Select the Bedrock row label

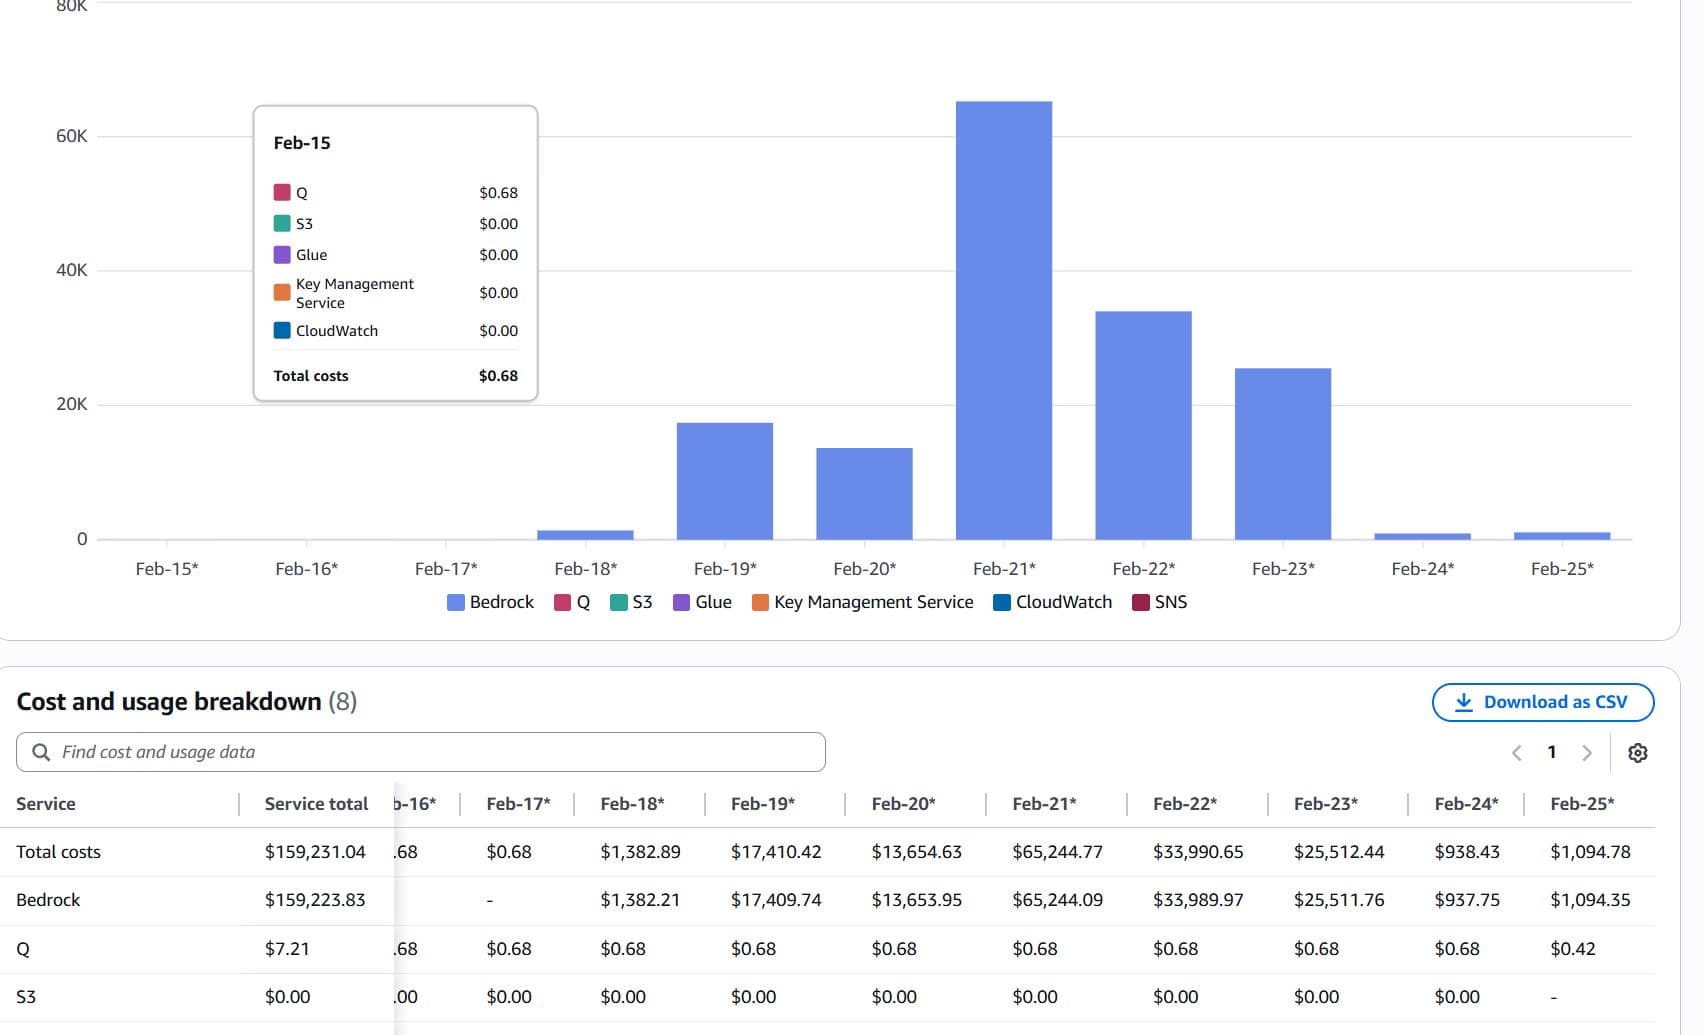[48, 900]
